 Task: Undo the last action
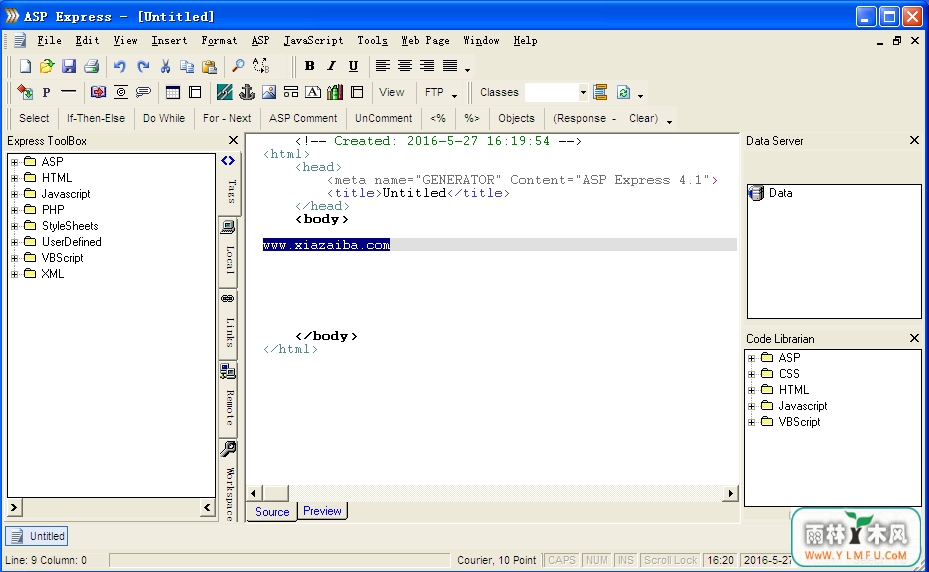point(120,66)
